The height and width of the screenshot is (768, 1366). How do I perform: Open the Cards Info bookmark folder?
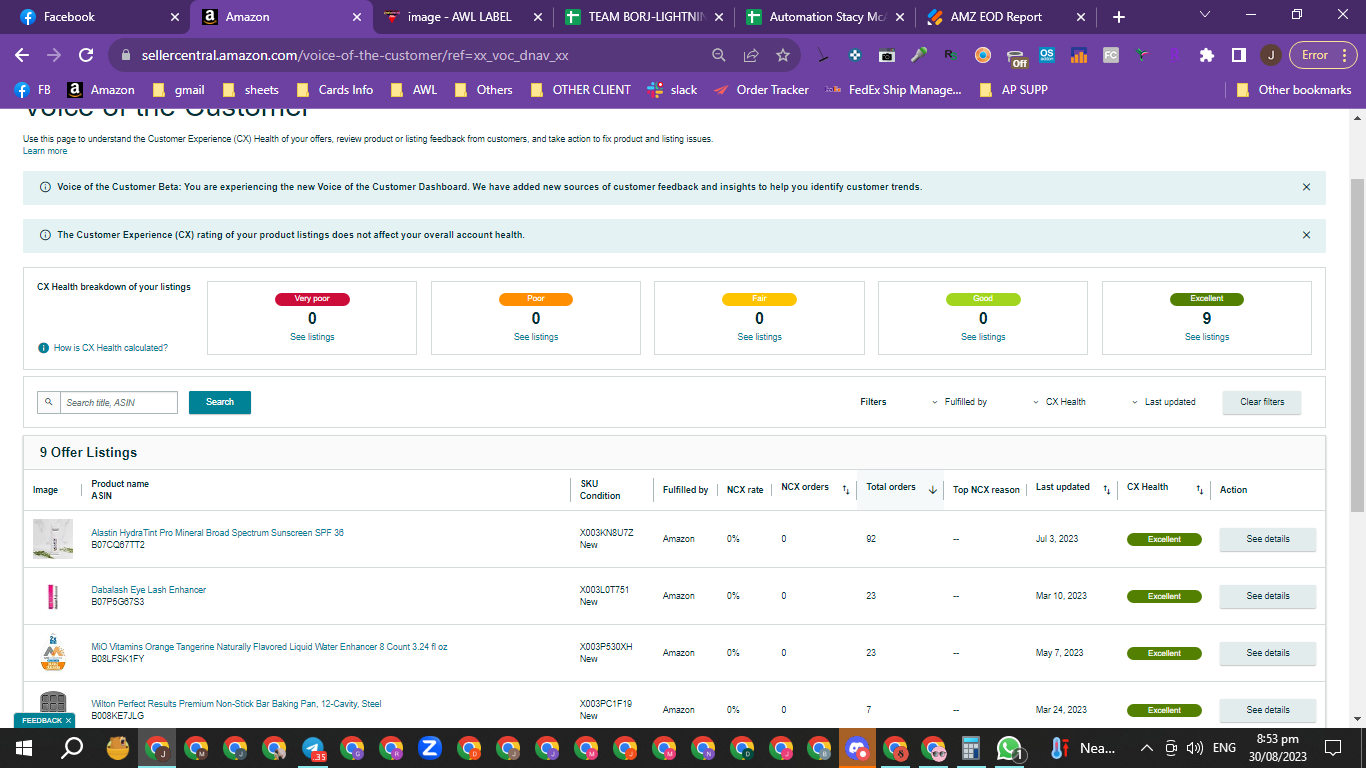334,90
